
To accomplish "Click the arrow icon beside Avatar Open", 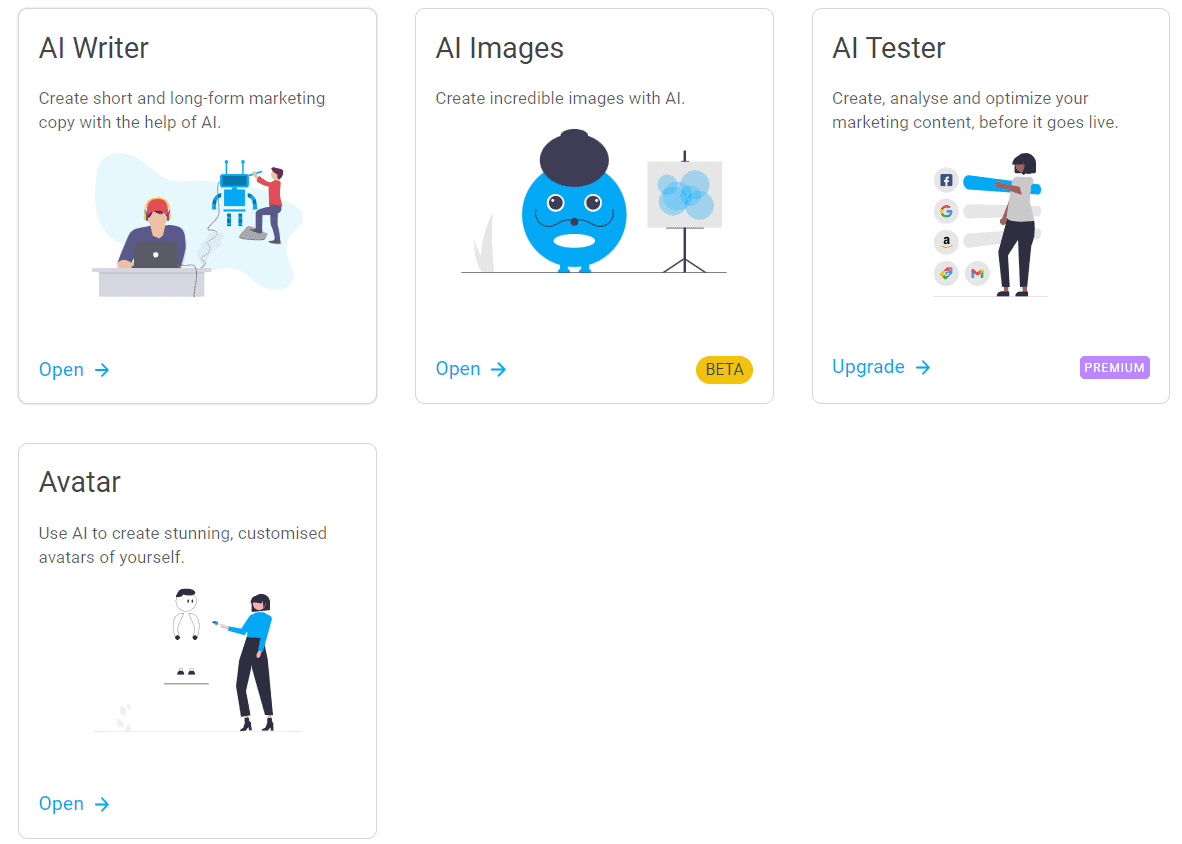I will click(102, 804).
